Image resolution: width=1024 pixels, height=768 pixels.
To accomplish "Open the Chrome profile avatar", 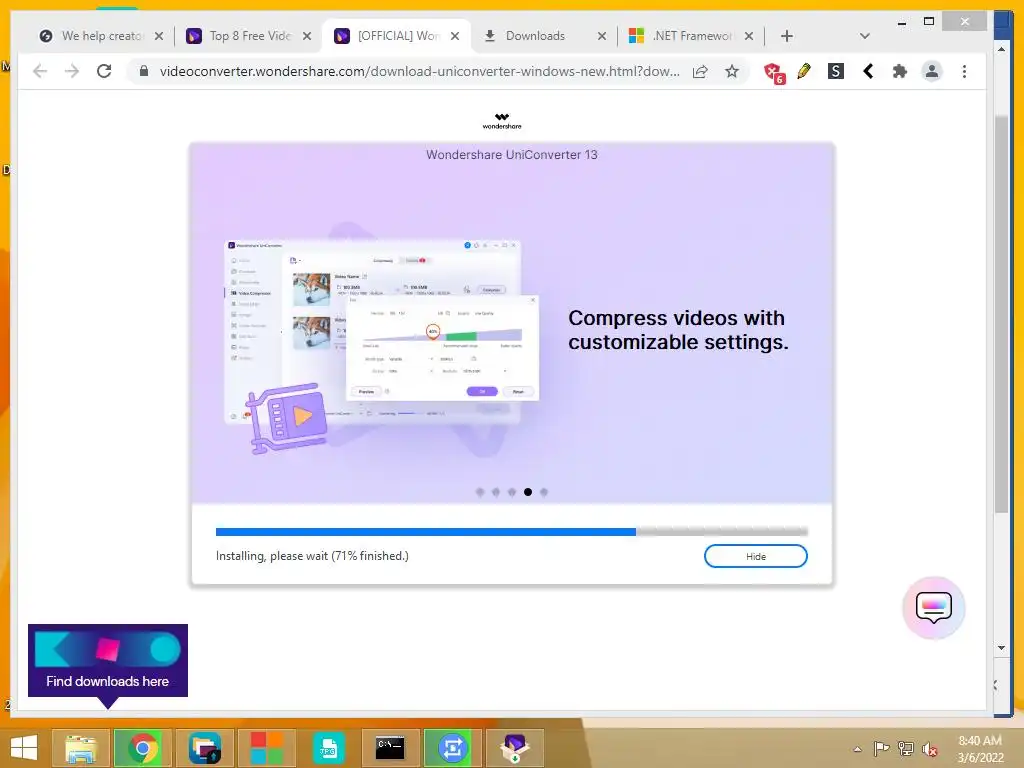I will click(932, 71).
